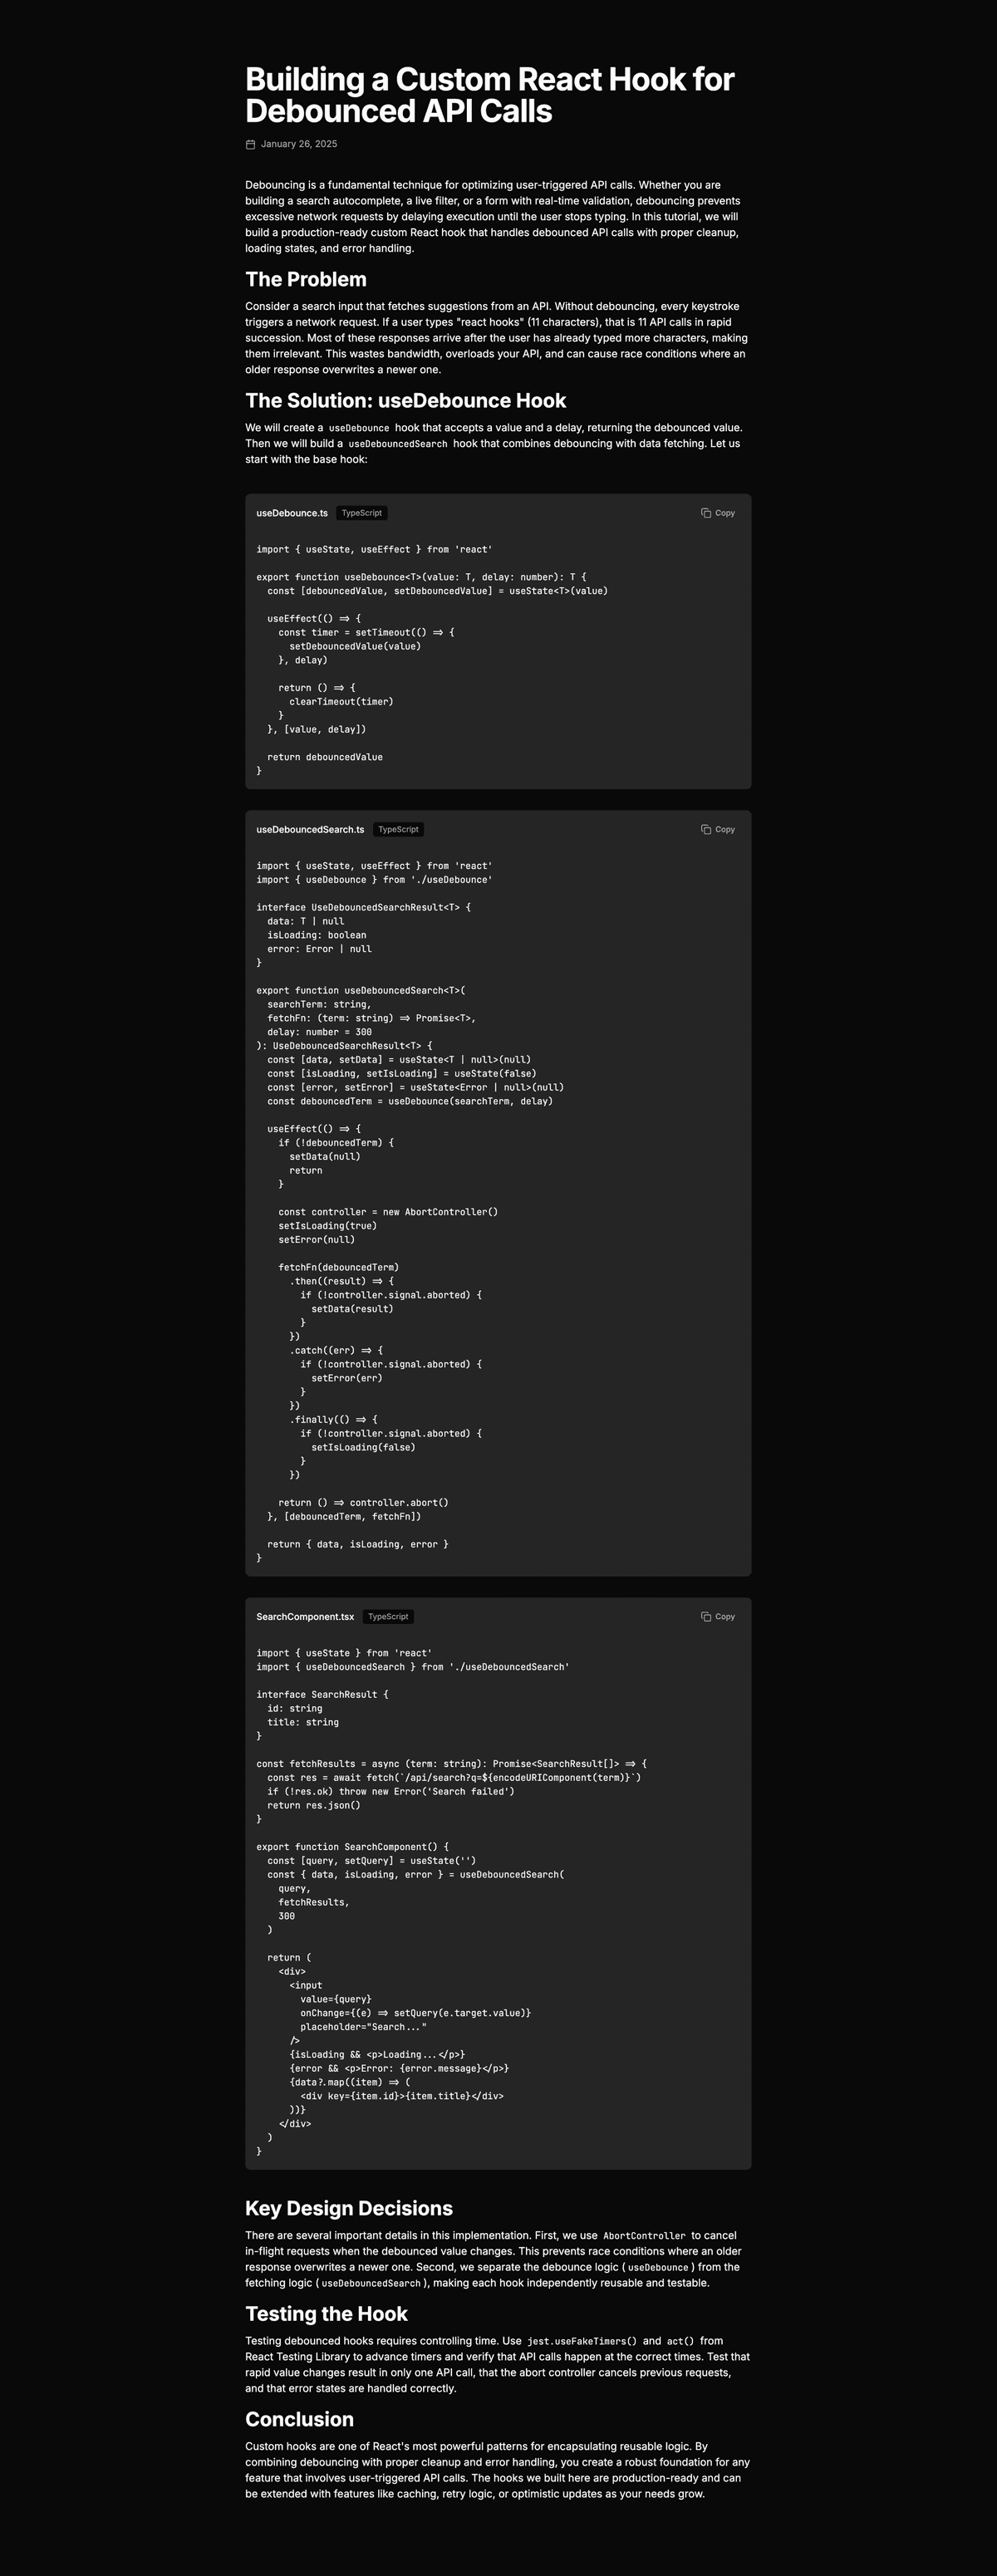Click the January 26, 2025 date text
The width and height of the screenshot is (997, 2576).
point(299,144)
